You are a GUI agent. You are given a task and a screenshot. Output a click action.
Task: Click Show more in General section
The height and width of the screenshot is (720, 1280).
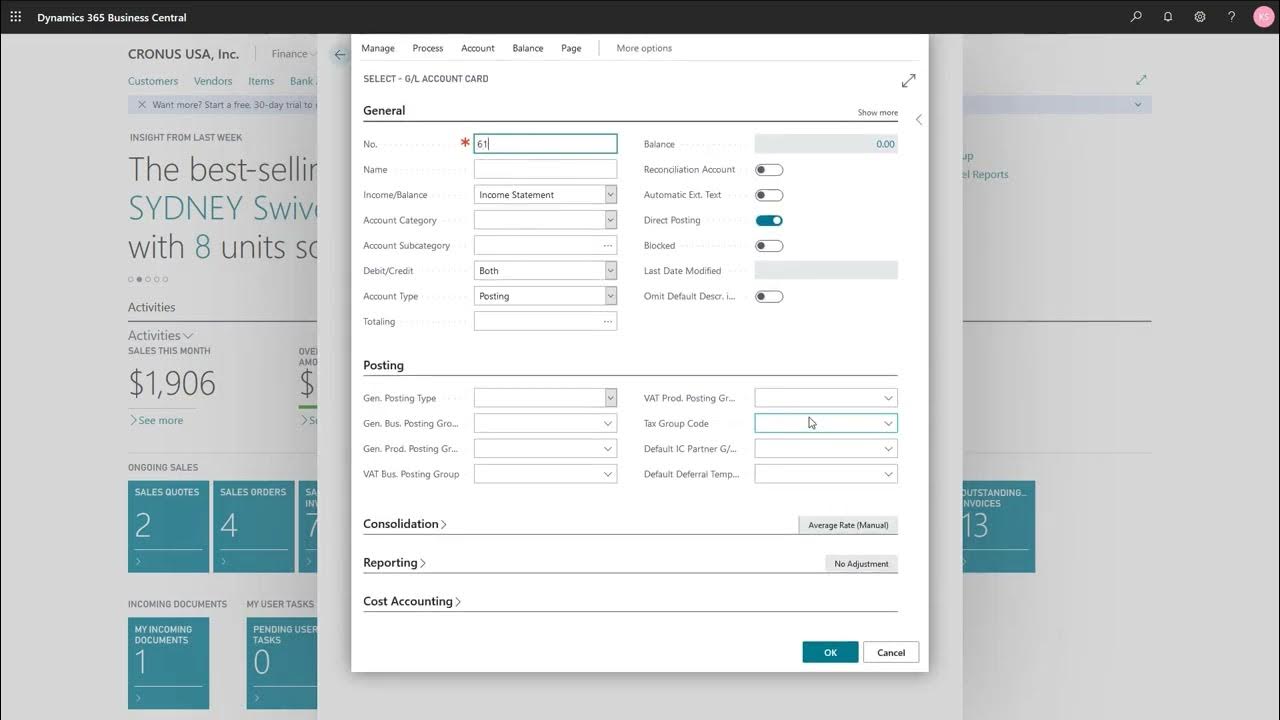coord(878,113)
